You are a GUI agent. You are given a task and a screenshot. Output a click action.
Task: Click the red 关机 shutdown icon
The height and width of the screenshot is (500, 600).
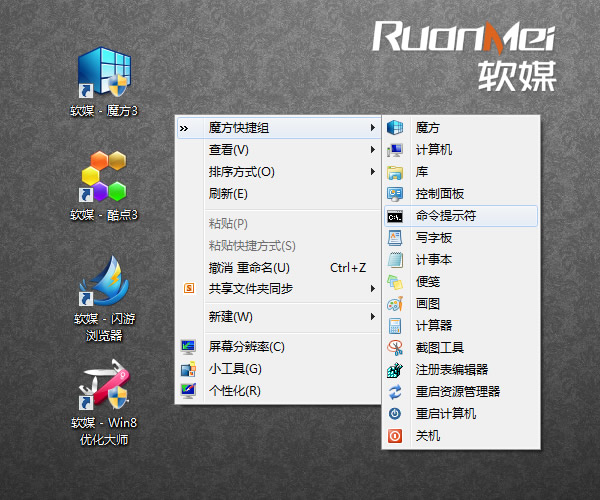[x=395, y=435]
